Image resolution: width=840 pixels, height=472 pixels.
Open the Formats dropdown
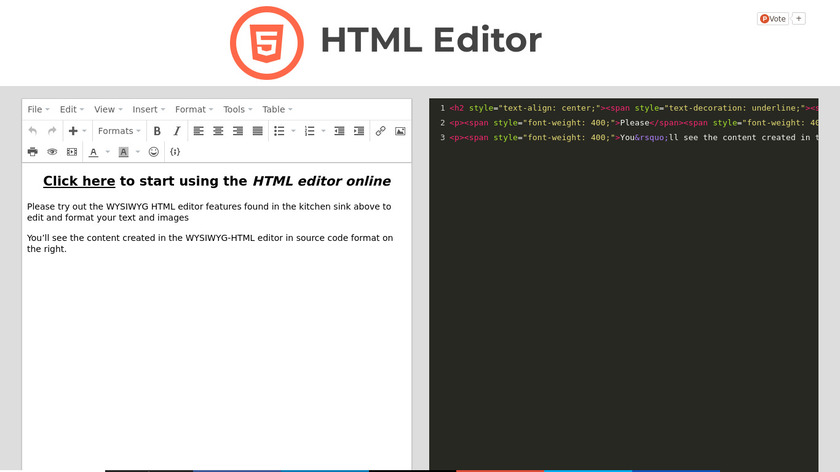119,131
